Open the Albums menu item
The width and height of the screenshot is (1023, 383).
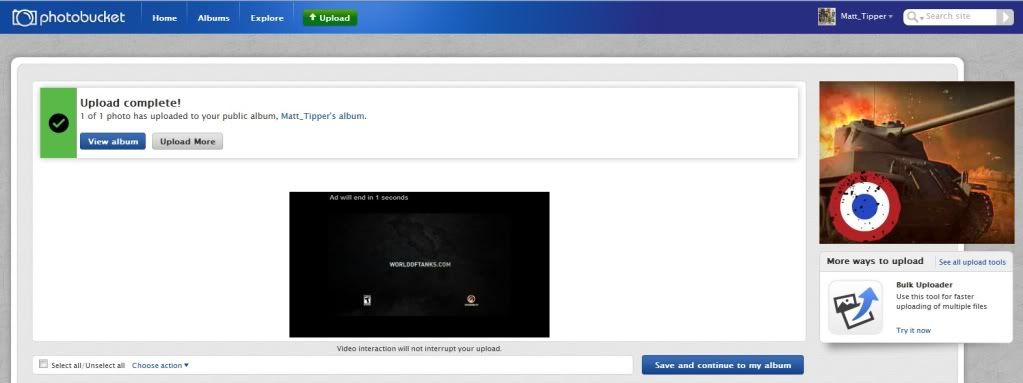click(213, 18)
